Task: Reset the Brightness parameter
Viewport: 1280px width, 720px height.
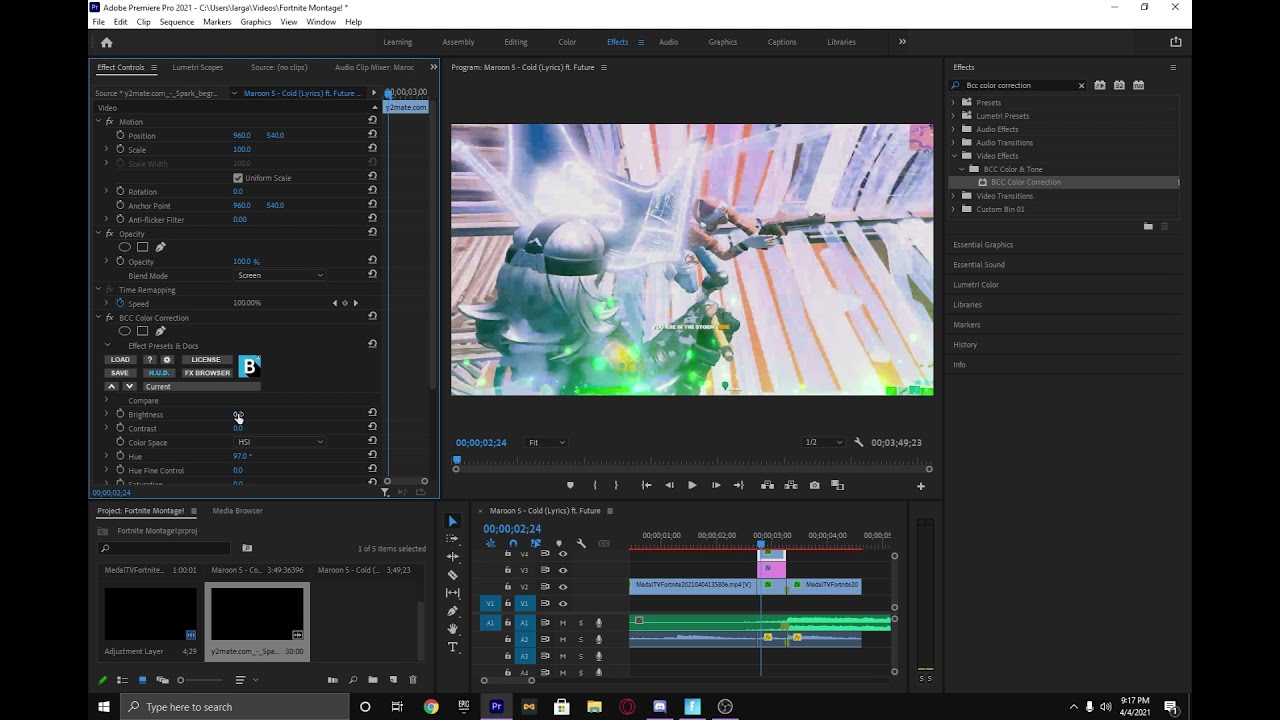Action: coord(372,414)
